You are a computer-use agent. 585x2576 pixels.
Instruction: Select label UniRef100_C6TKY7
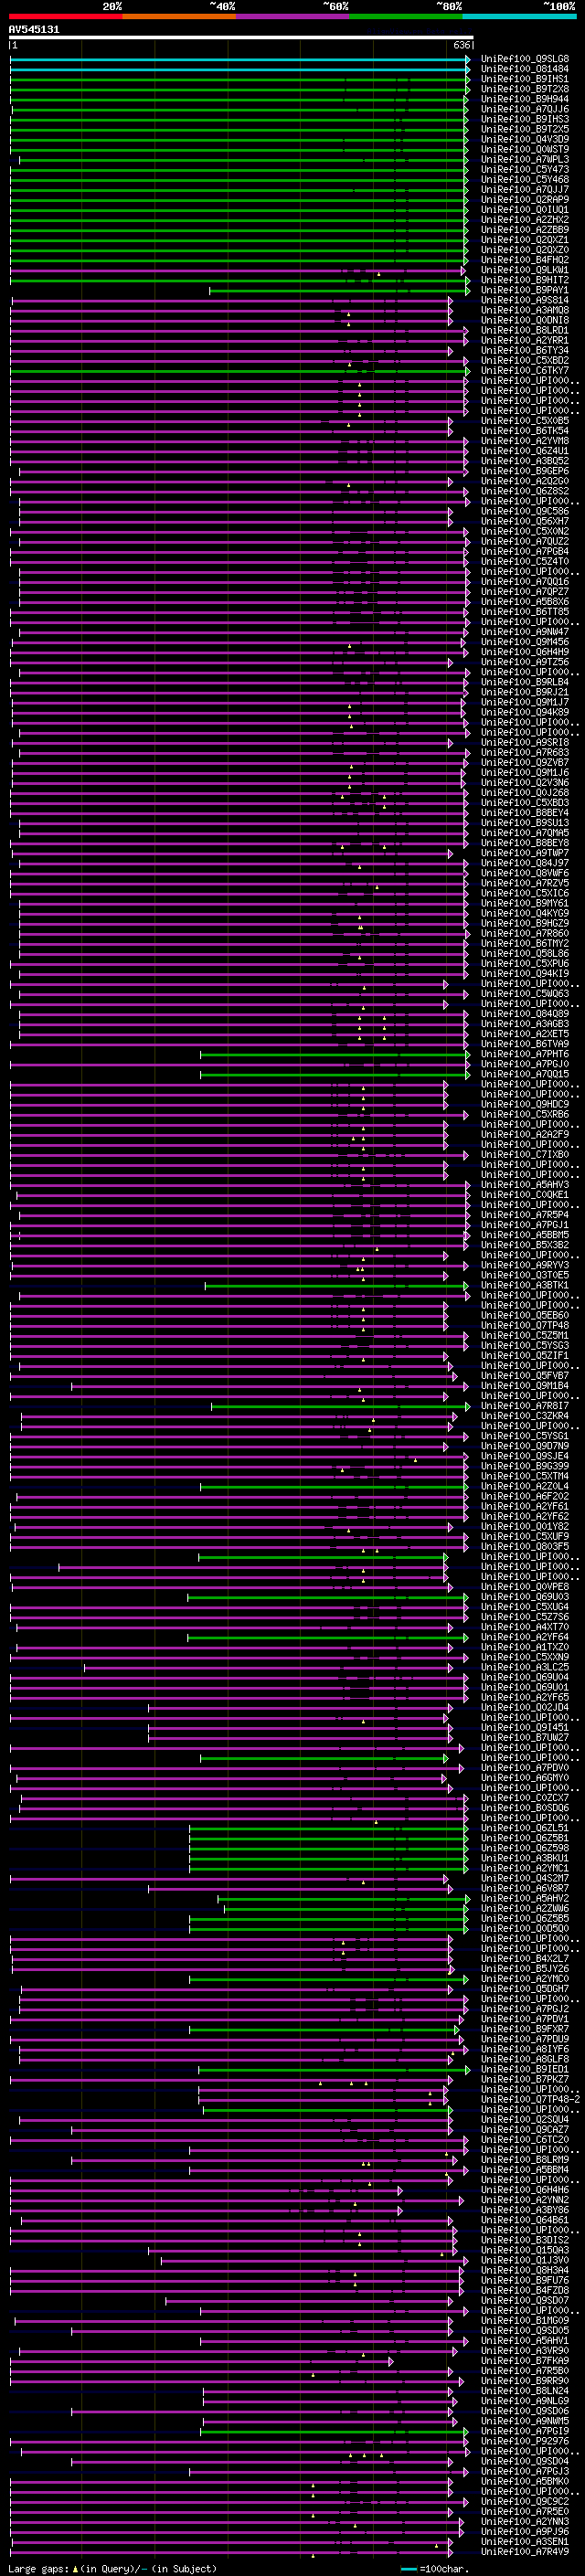pyautogui.click(x=525, y=371)
